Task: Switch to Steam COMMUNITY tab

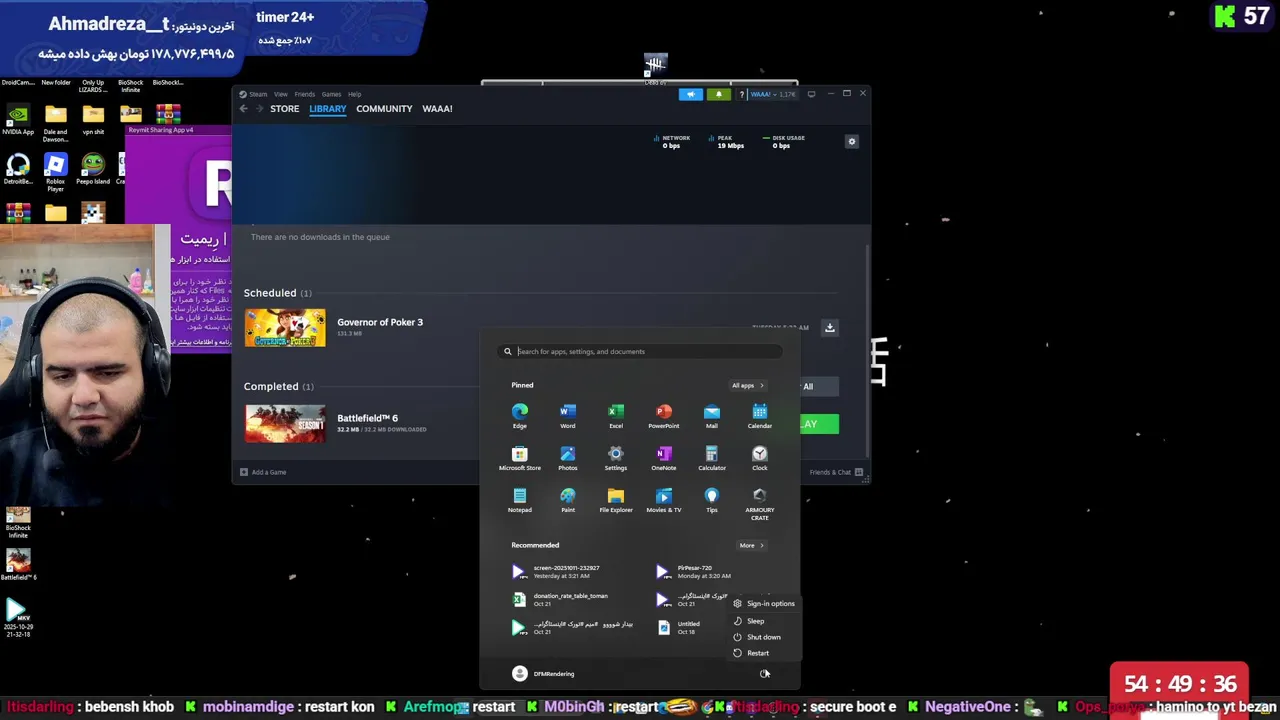Action: click(x=384, y=109)
